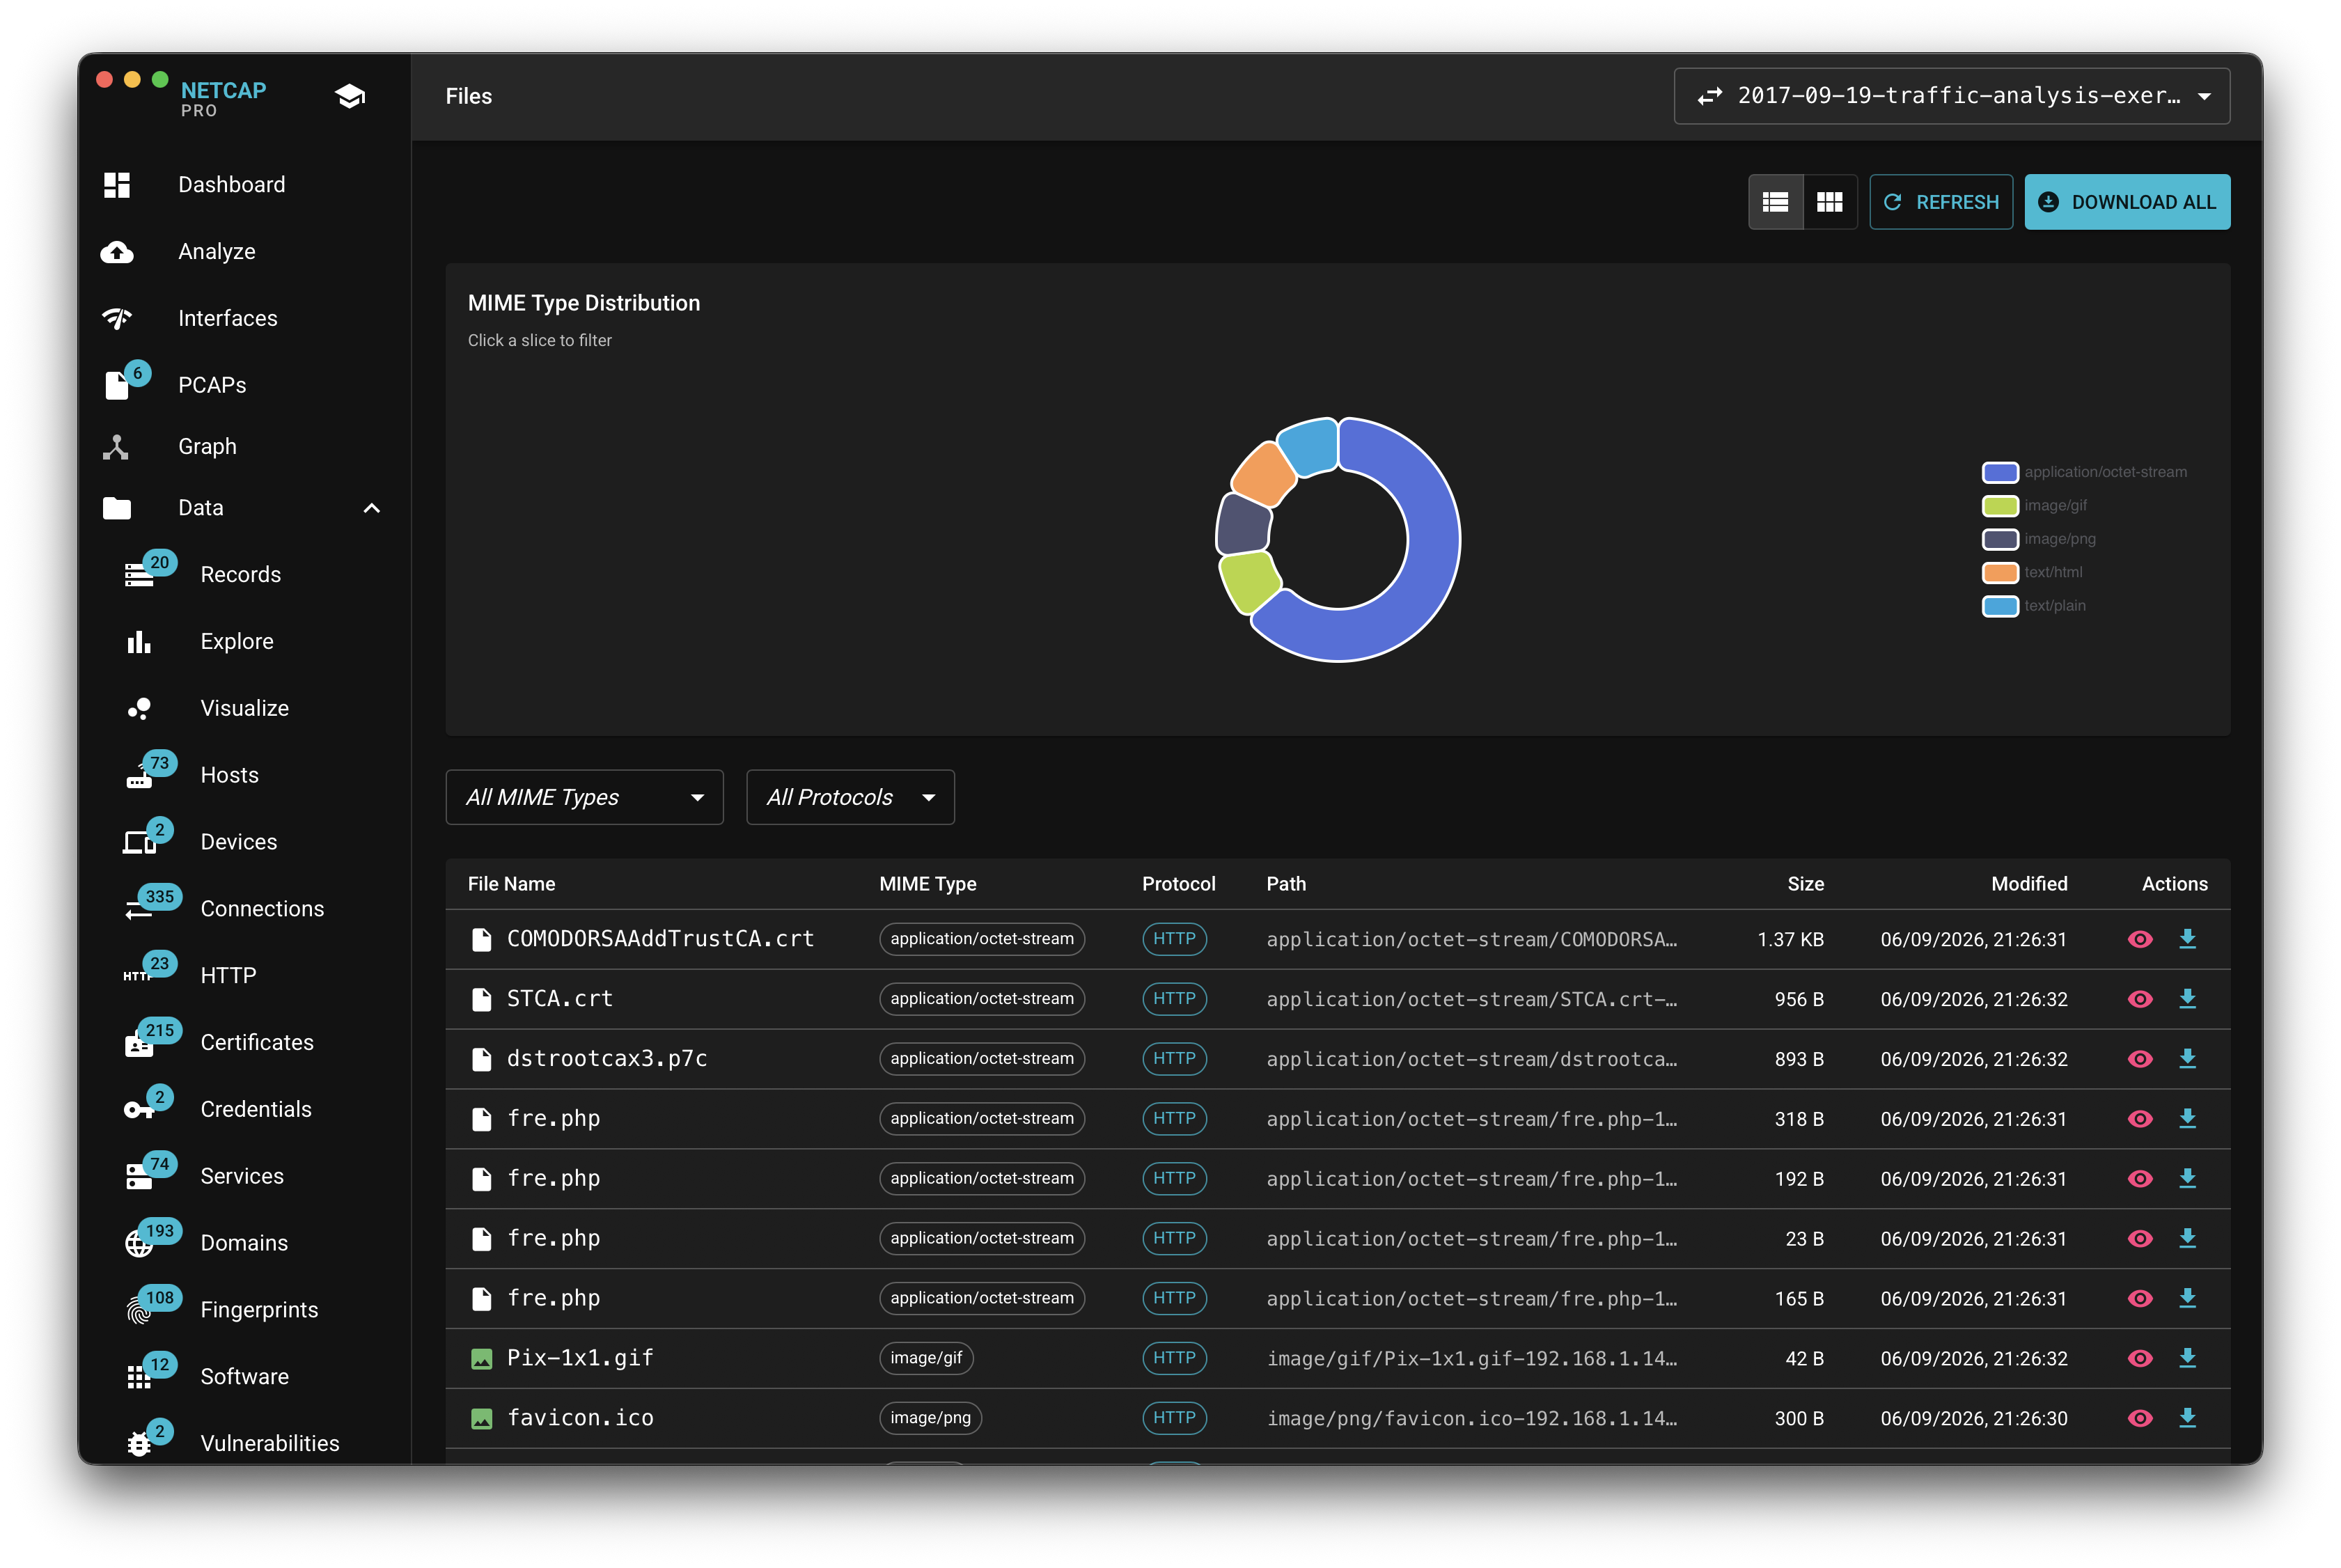The height and width of the screenshot is (1568, 2341).
Task: Open the Graph node icon
Action: (117, 447)
